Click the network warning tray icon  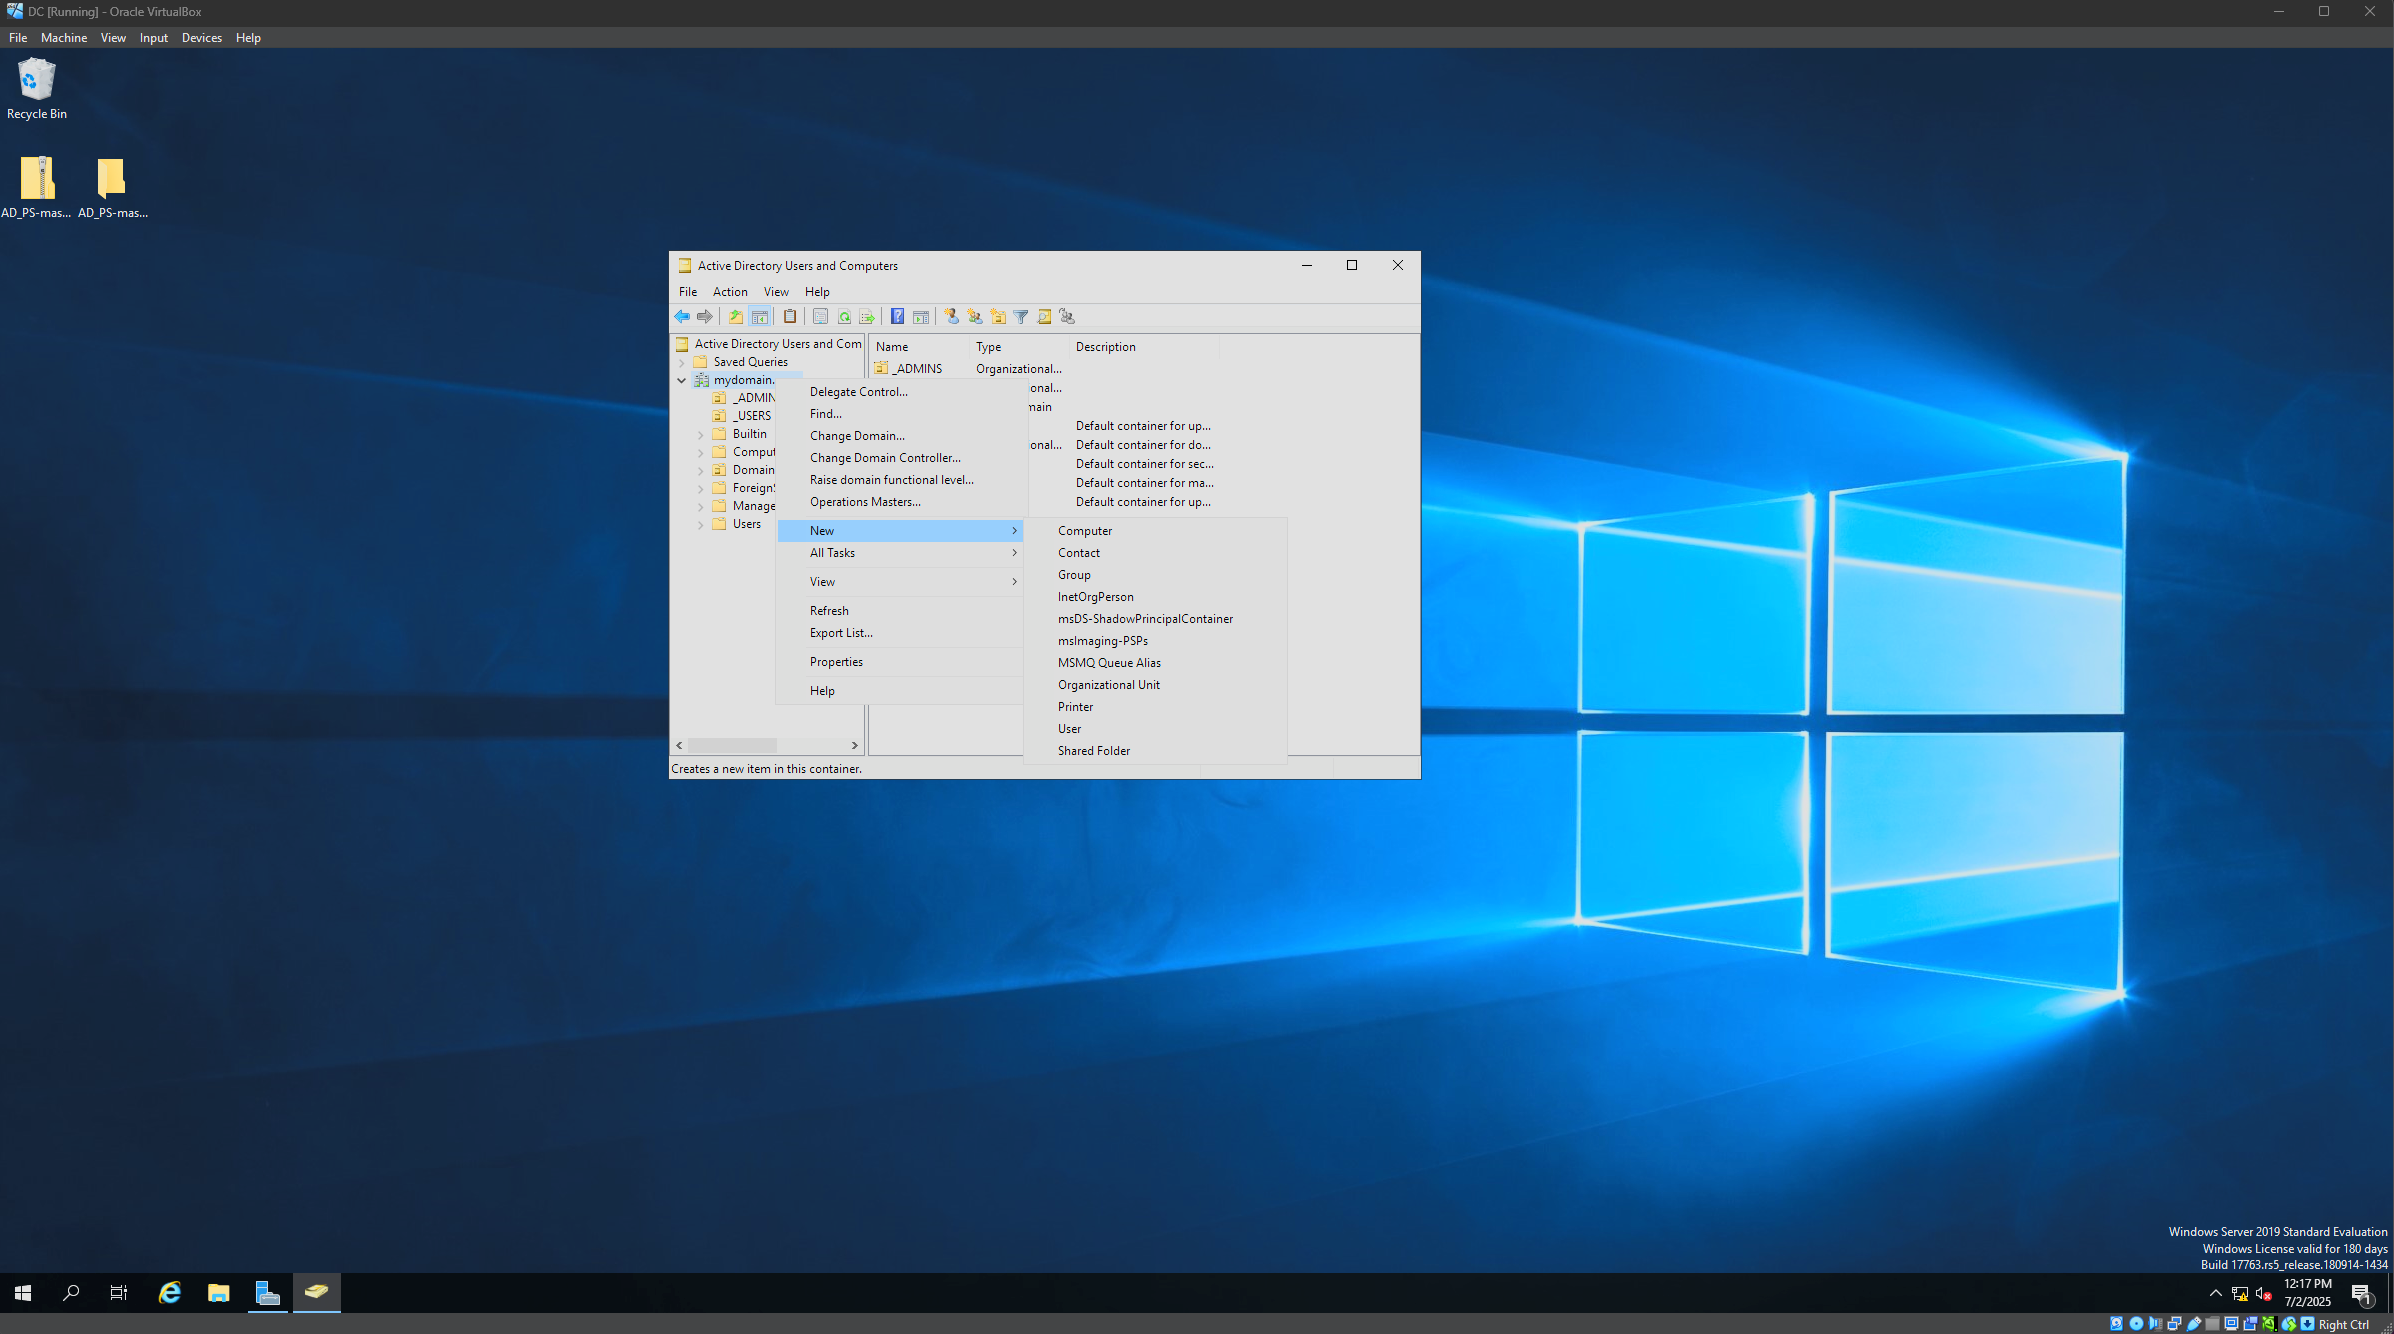[2240, 1293]
